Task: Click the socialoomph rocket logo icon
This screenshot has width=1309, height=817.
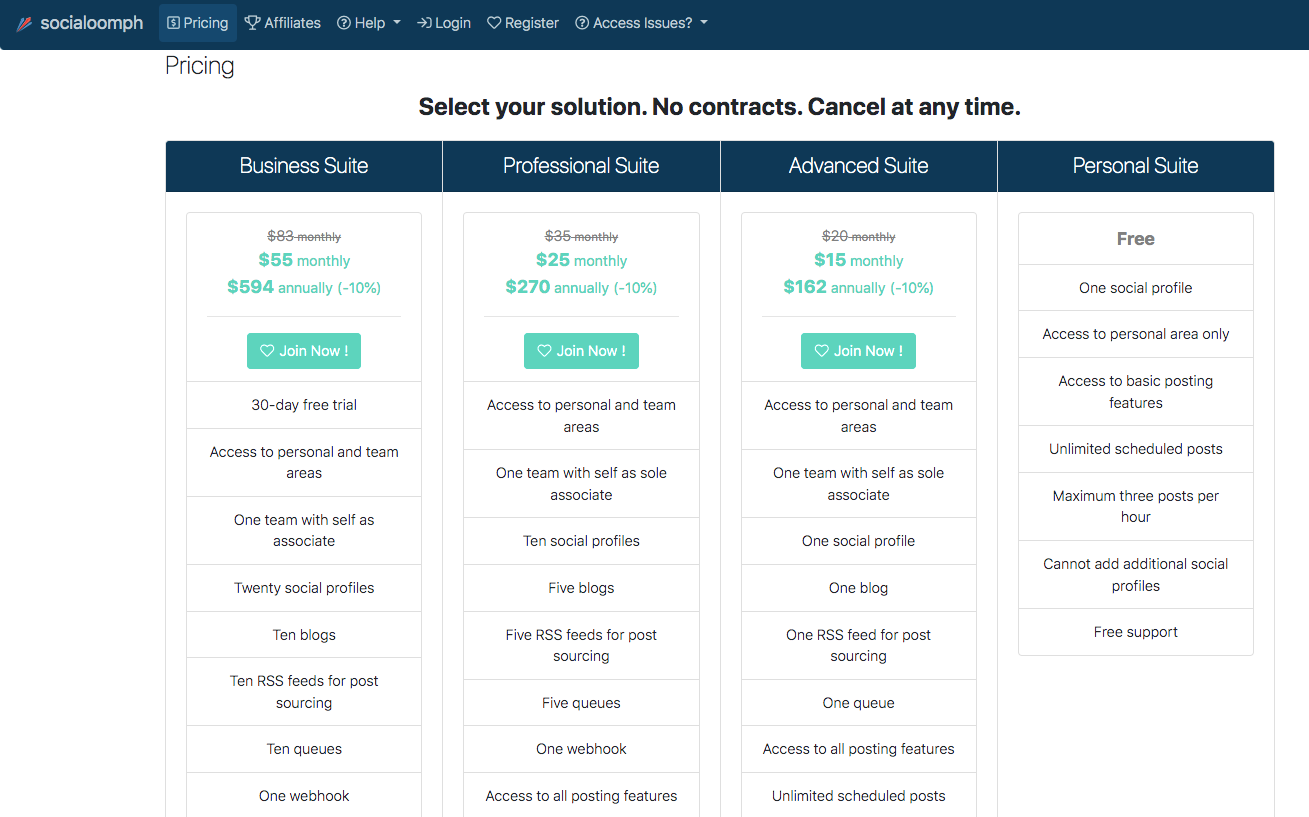Action: [22, 23]
